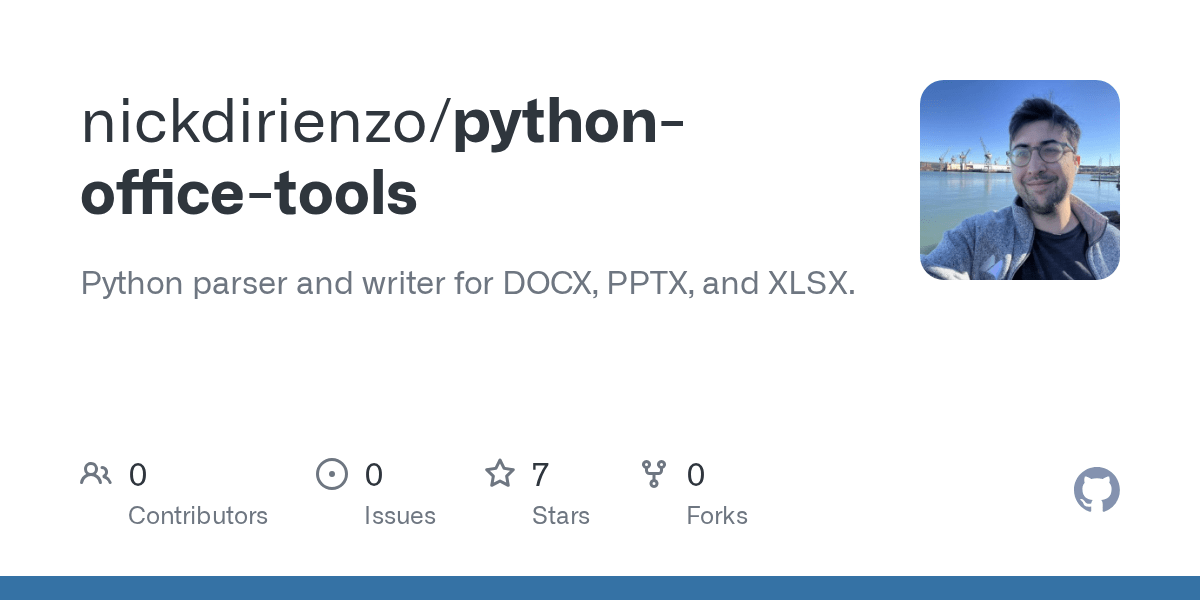This screenshot has height=600, width=1200.
Task: Click the forks count 0
Action: coord(696,474)
